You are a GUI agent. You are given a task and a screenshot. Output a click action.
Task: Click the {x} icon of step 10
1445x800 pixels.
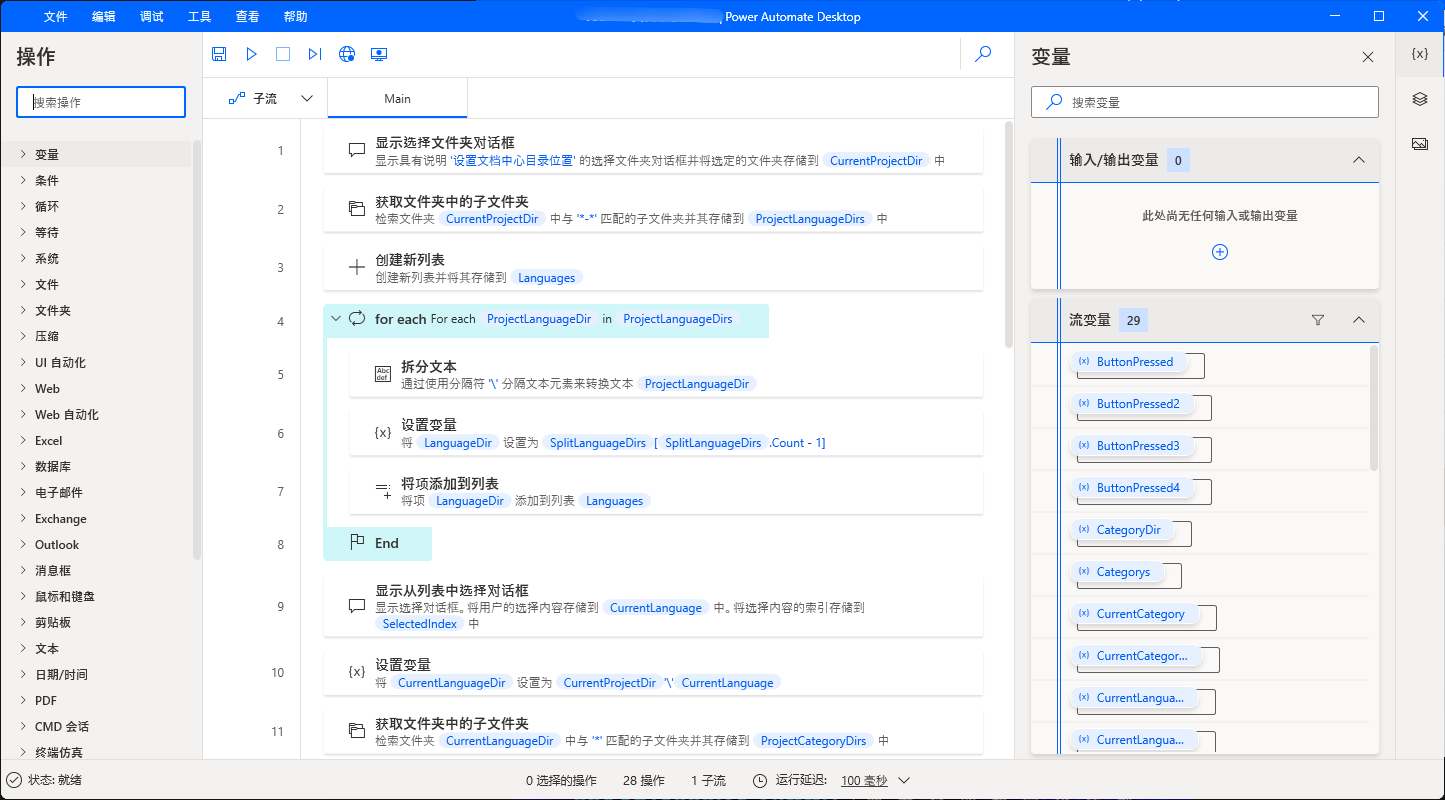click(357, 672)
